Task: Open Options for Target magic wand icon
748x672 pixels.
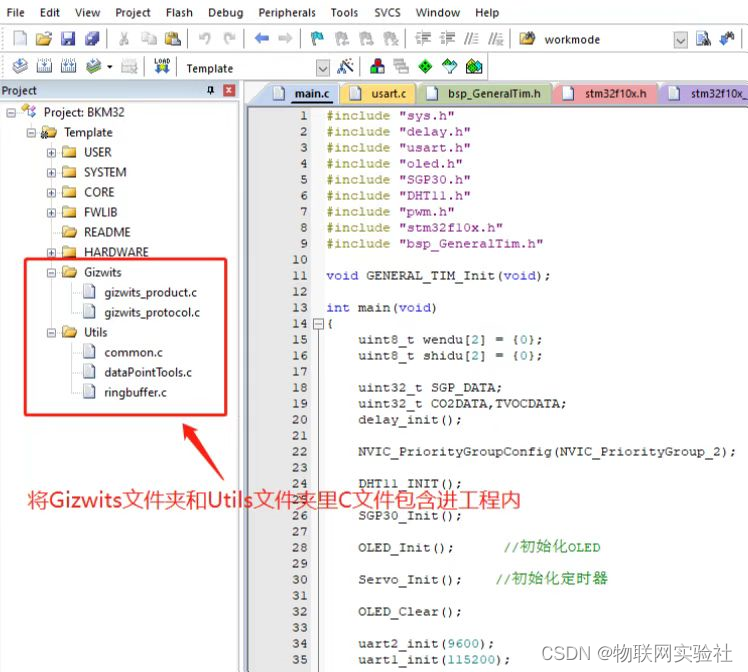Action: [x=346, y=67]
